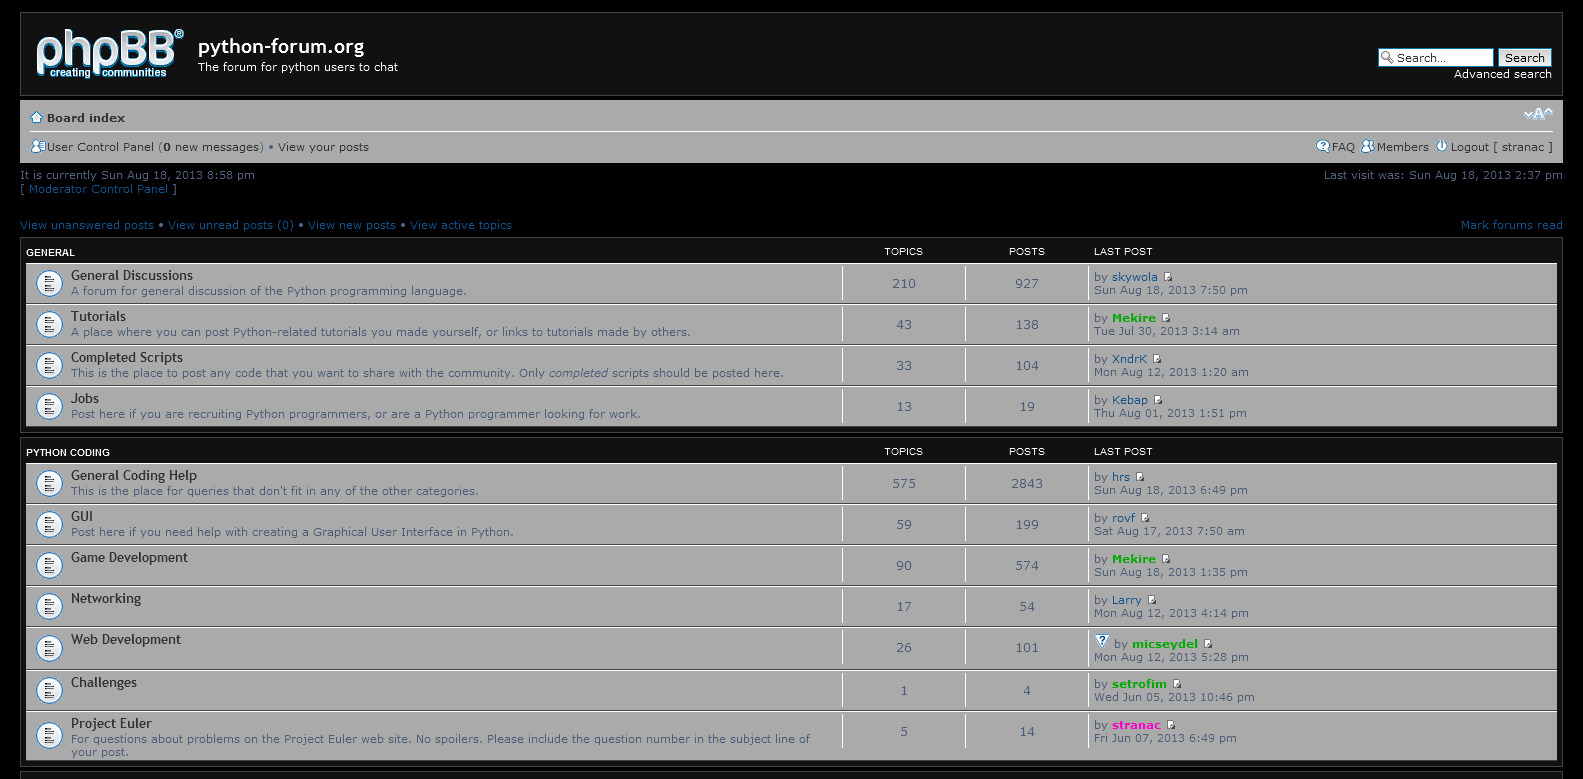
Task: Open the Board index link
Action: click(x=86, y=118)
